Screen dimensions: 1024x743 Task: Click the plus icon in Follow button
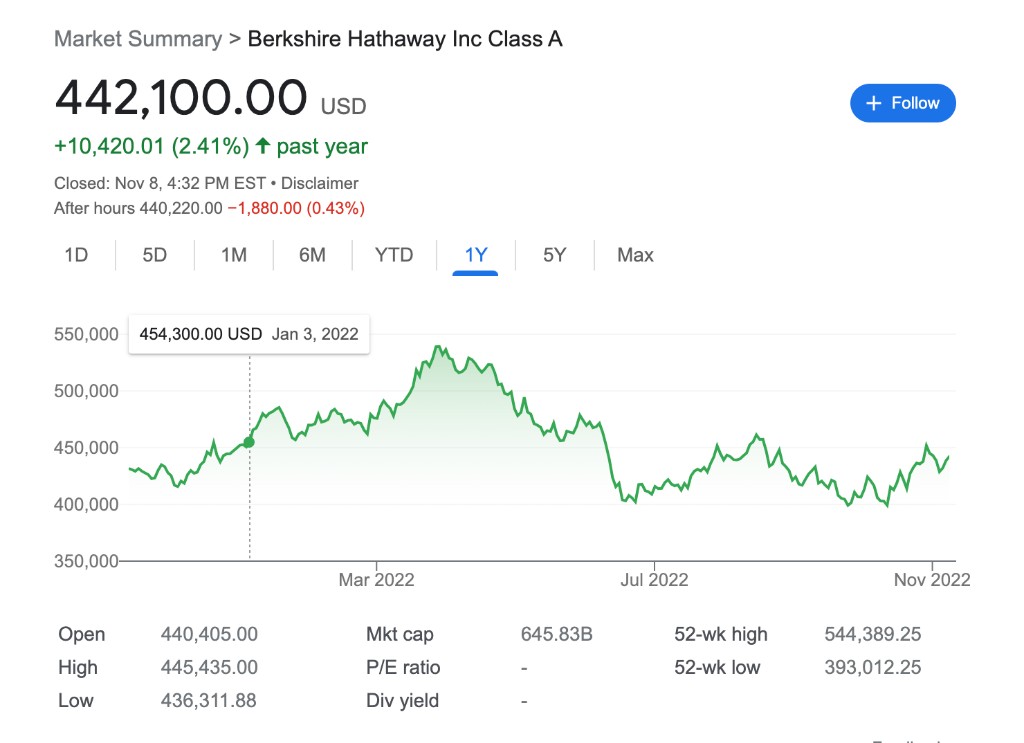[x=873, y=103]
